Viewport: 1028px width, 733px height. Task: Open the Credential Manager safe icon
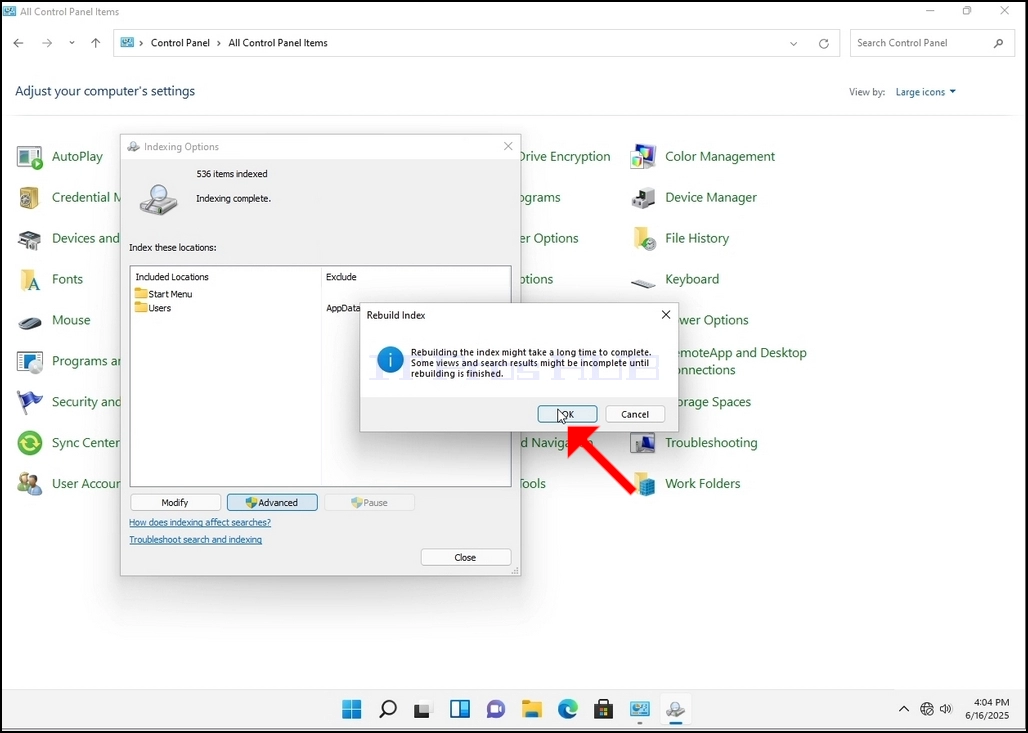click(30, 198)
